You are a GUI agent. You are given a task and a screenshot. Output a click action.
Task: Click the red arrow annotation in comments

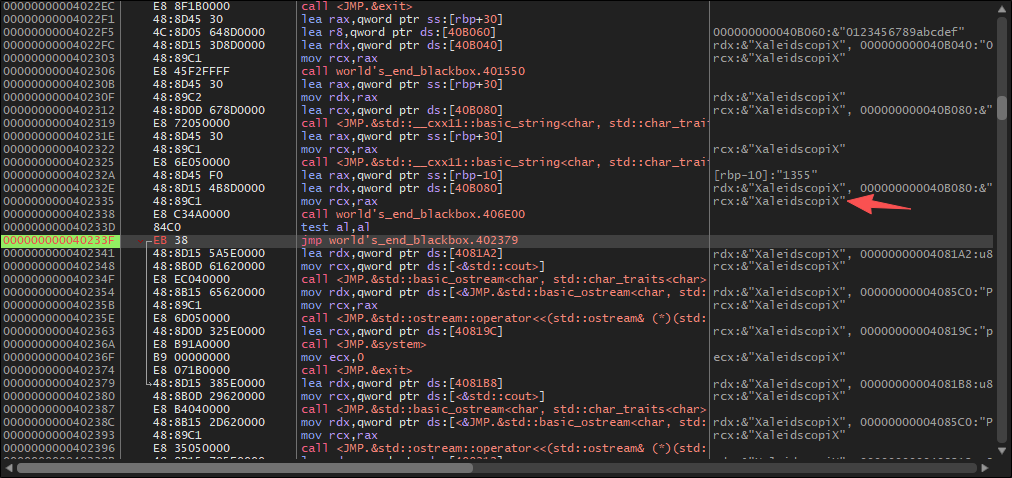880,206
